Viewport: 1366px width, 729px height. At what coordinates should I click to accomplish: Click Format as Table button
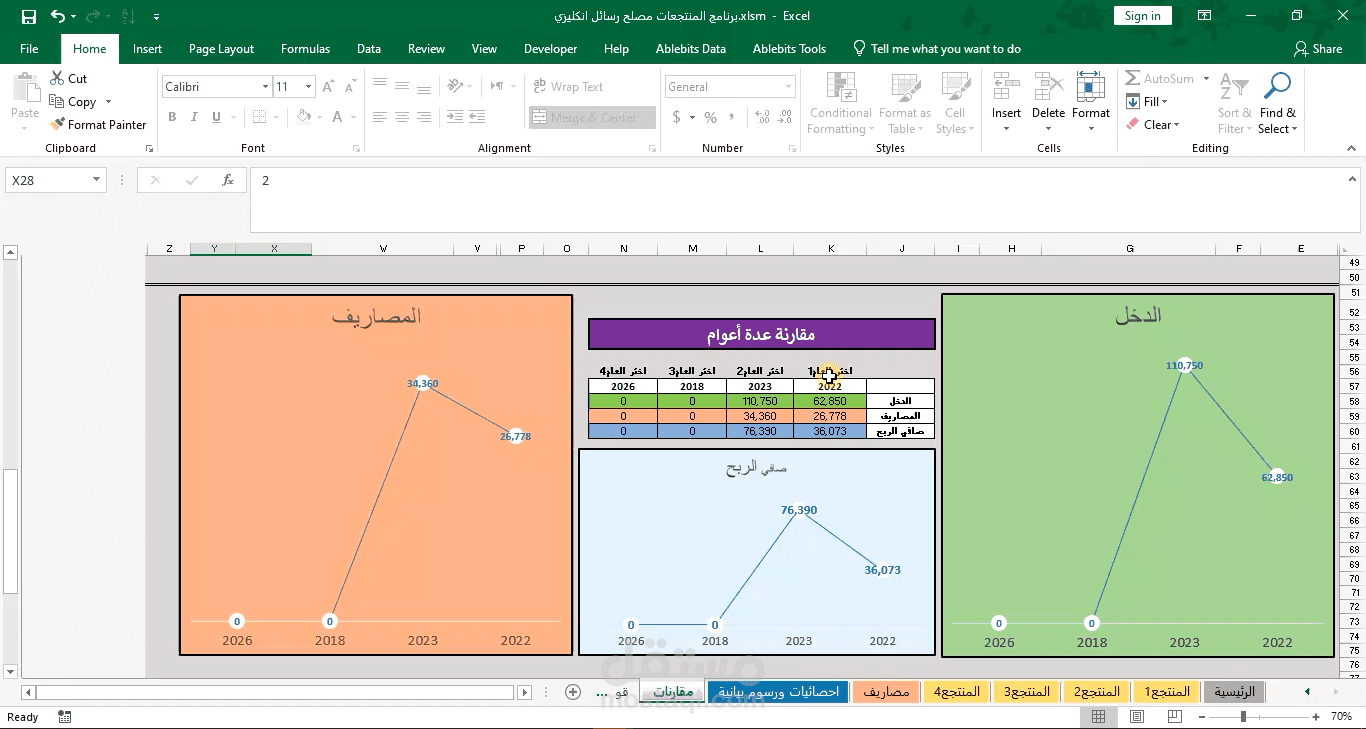coord(905,102)
